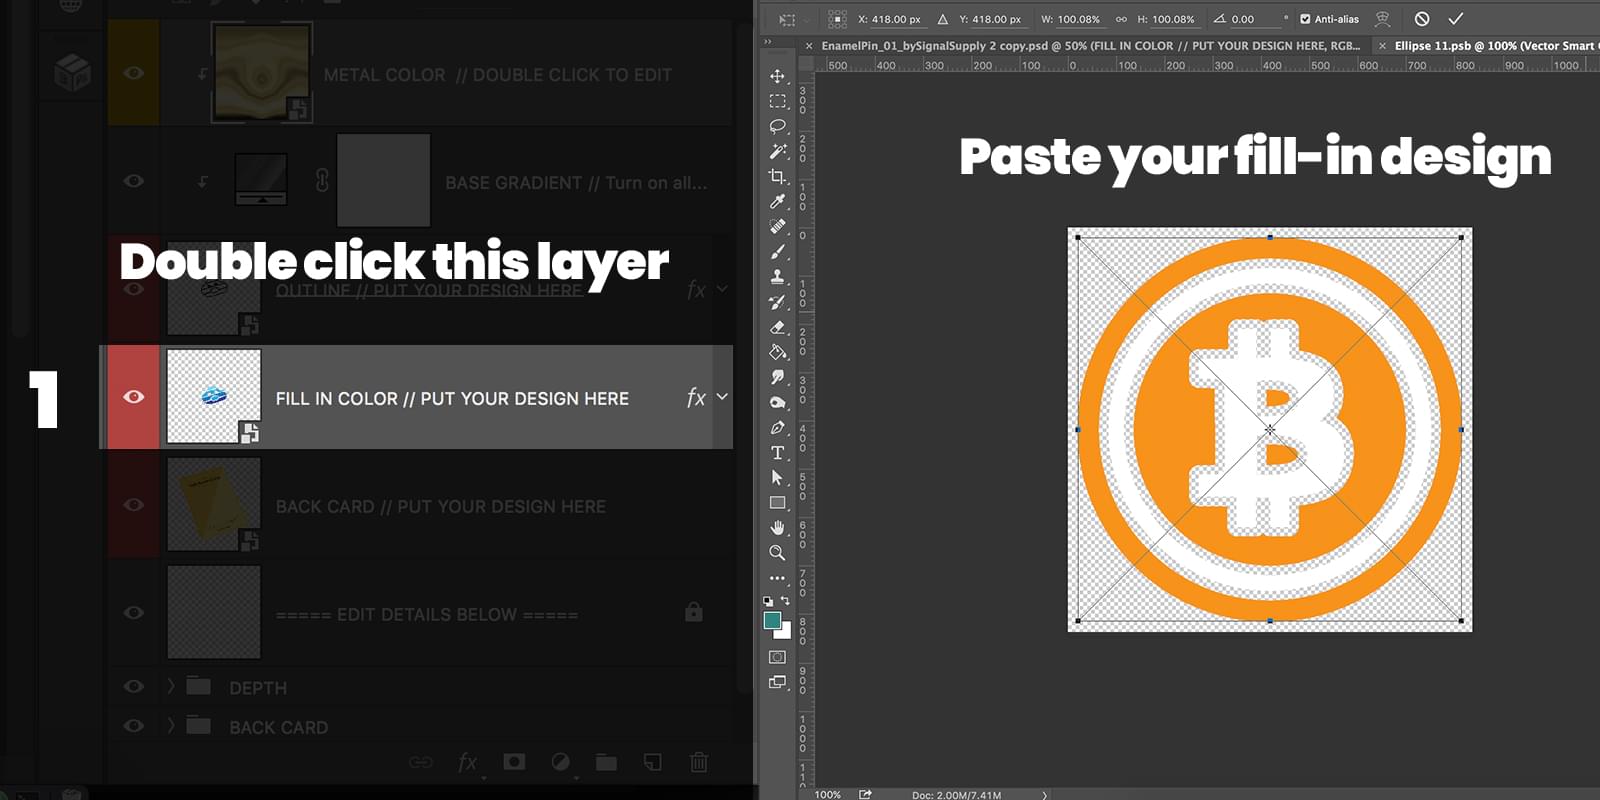The image size is (1600, 800).
Task: Hide the BACK CARD group folder
Action: 133,726
